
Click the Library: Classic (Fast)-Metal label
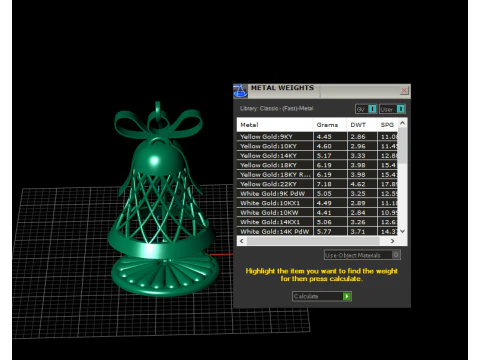276,108
